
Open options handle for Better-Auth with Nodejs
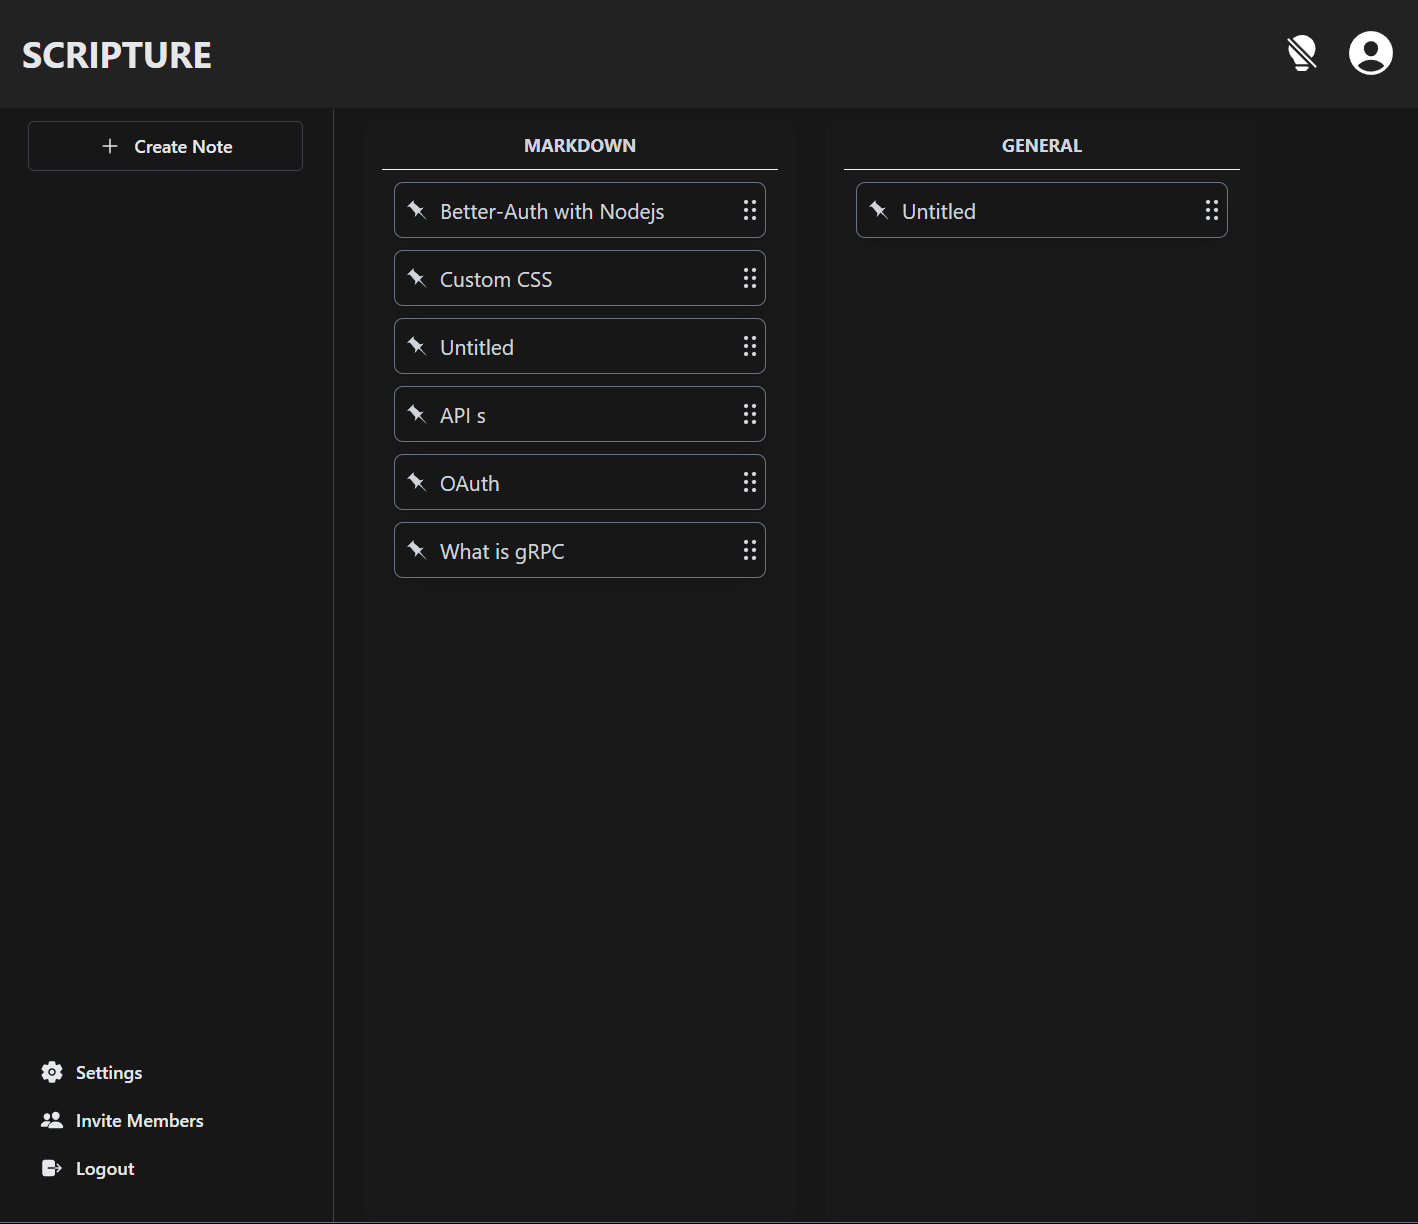(749, 210)
